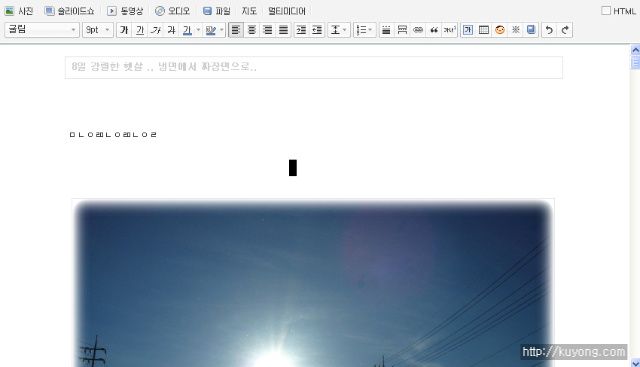Undo the last edit
Image resolution: width=640 pixels, height=367 pixels.
(x=549, y=30)
